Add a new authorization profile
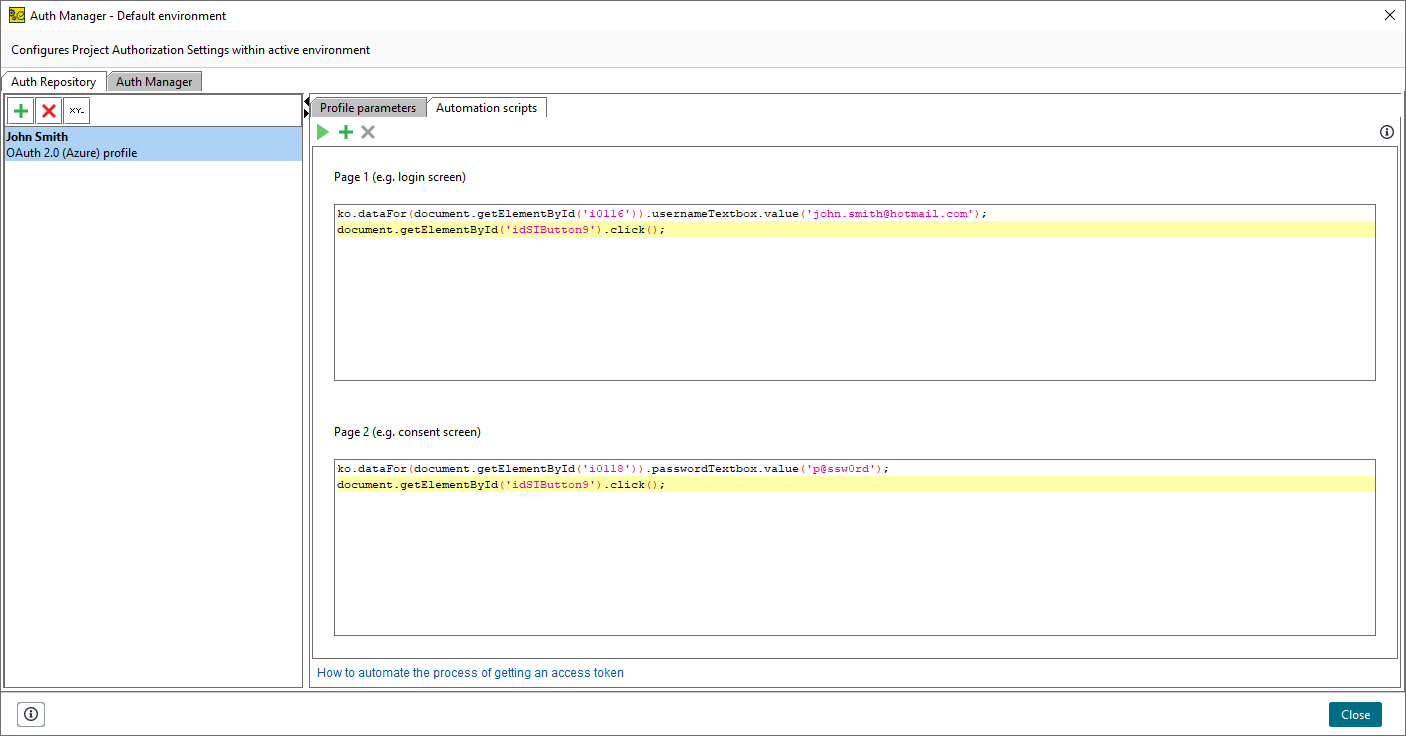This screenshot has width=1406, height=736. 20,110
